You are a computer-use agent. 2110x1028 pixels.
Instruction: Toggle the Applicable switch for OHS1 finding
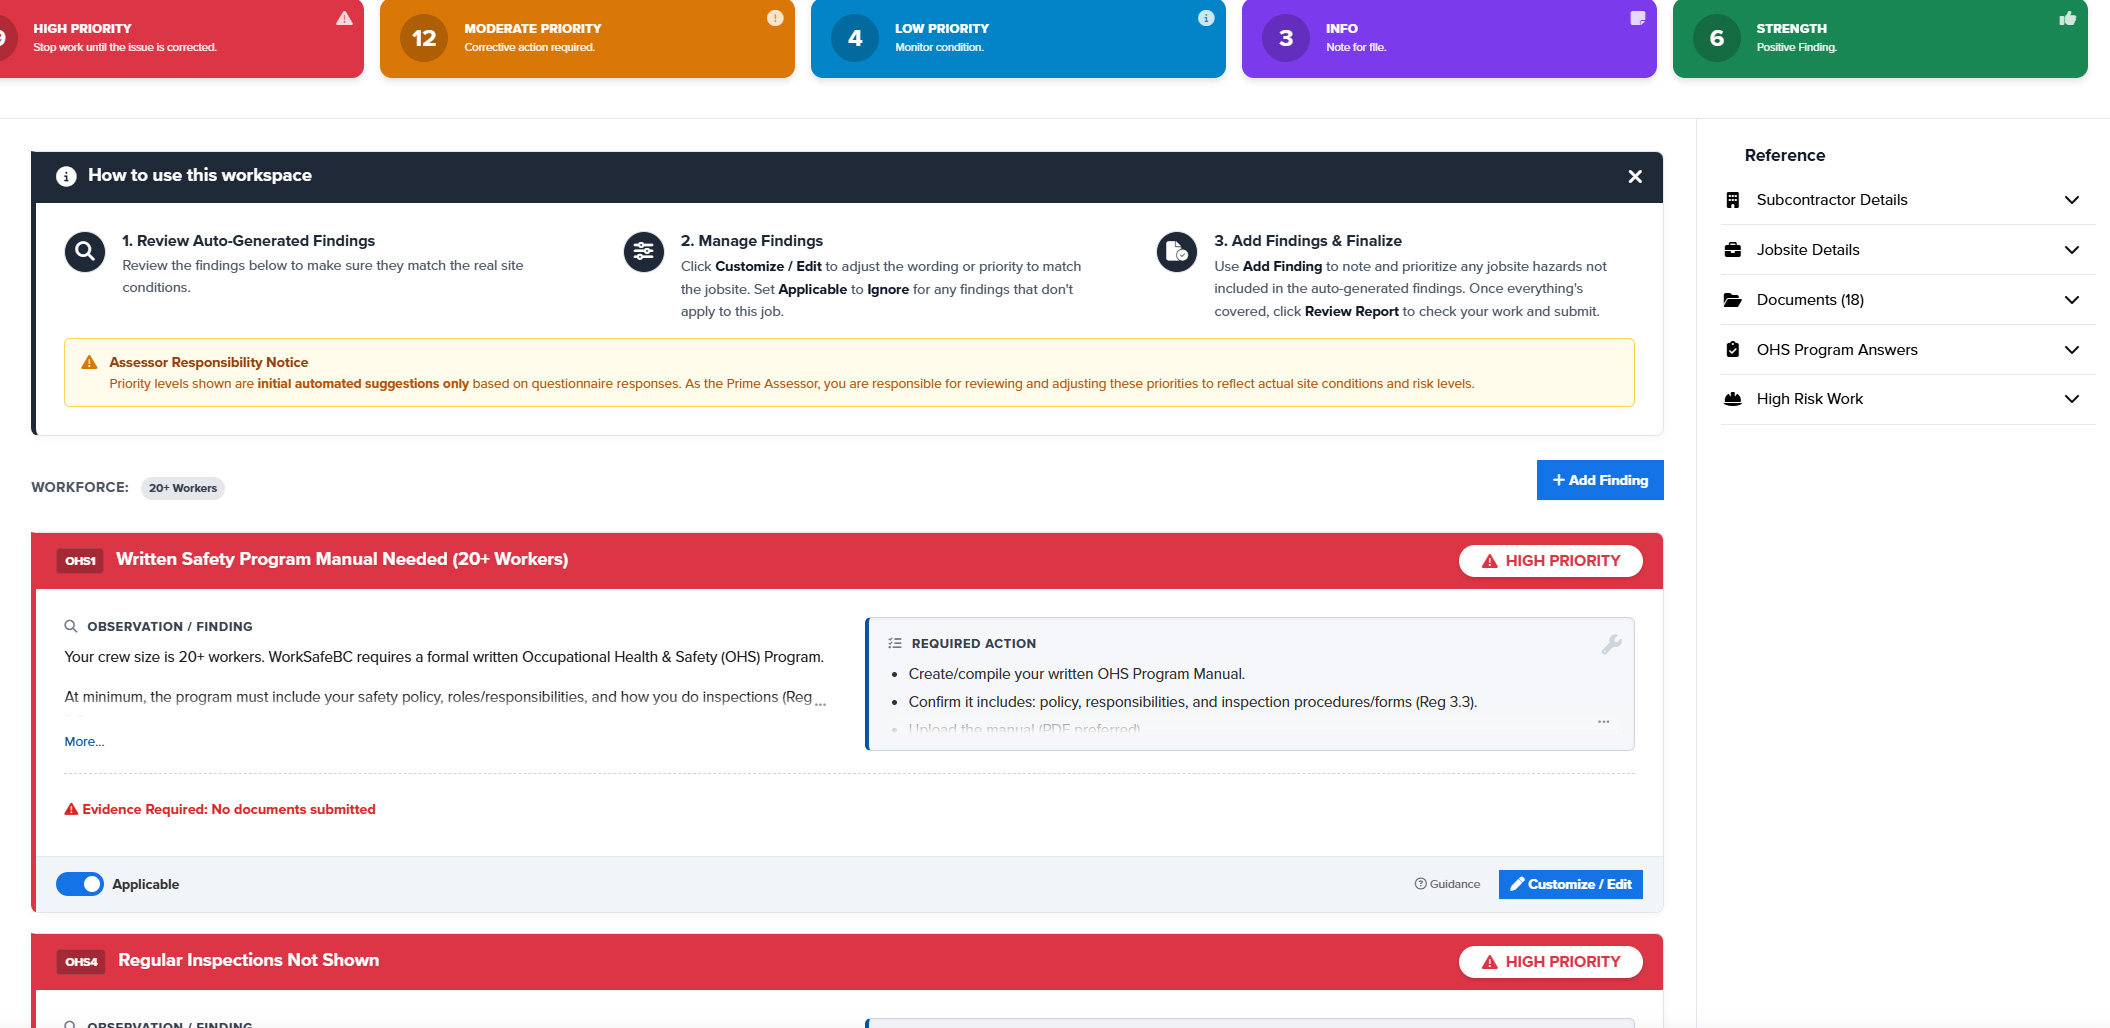point(80,884)
